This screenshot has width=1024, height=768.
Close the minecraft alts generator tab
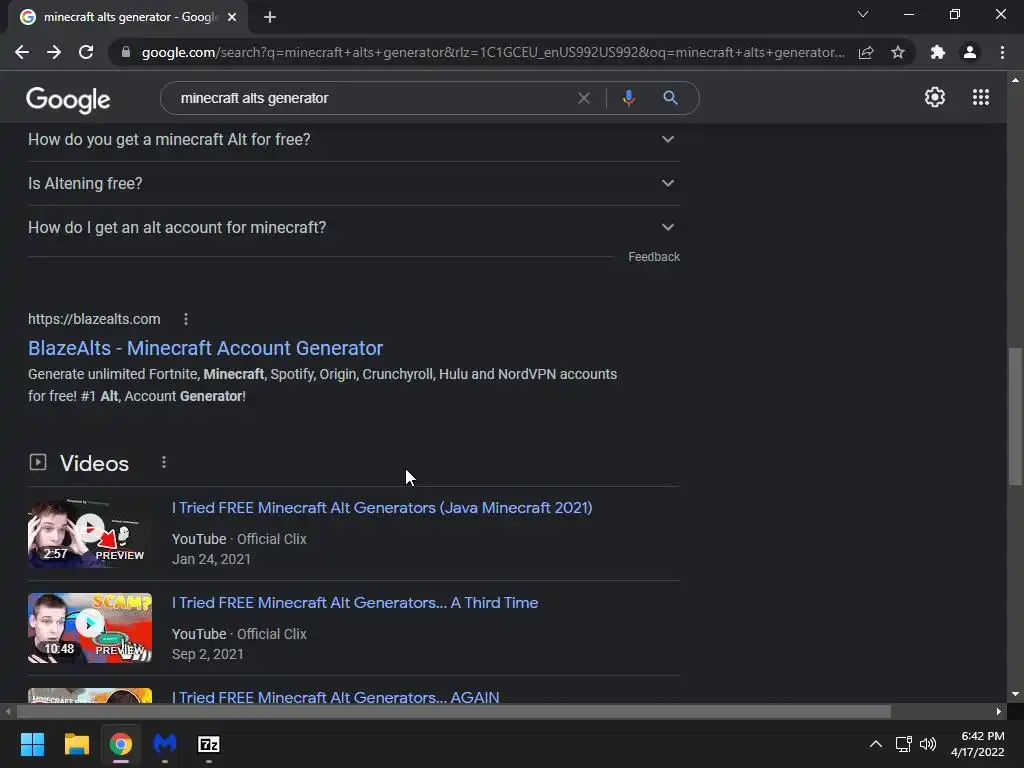point(232,18)
